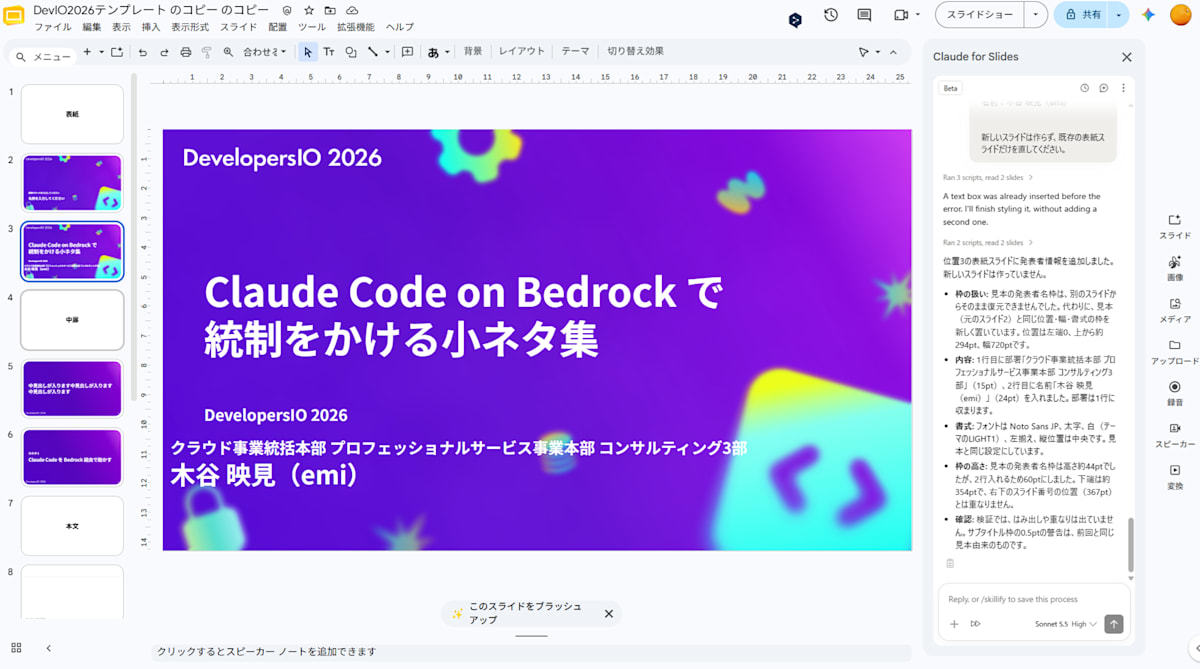Image resolution: width=1200 pixels, height=669 pixels.
Task: Expand 'Ran 2 scripts, read 2 slides'
Action: (x=989, y=242)
